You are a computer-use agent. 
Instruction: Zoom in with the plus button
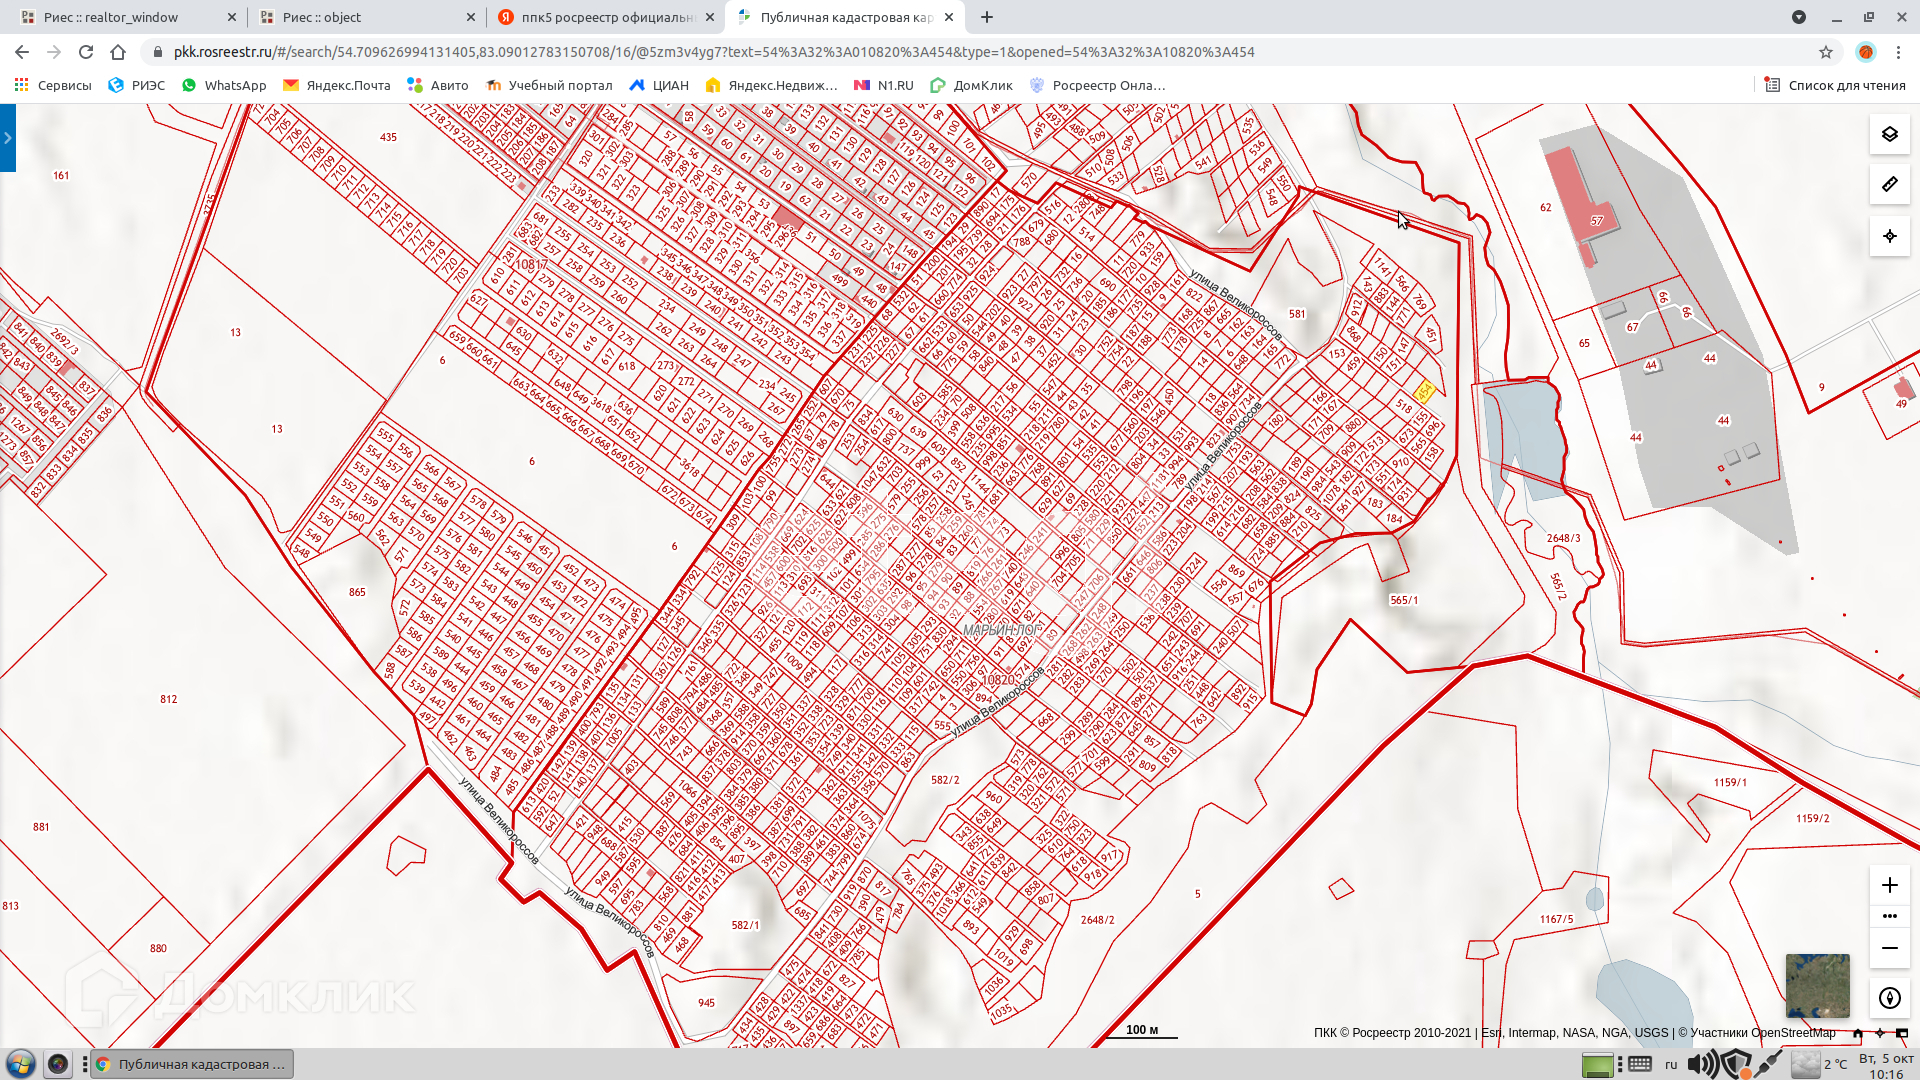1889,885
